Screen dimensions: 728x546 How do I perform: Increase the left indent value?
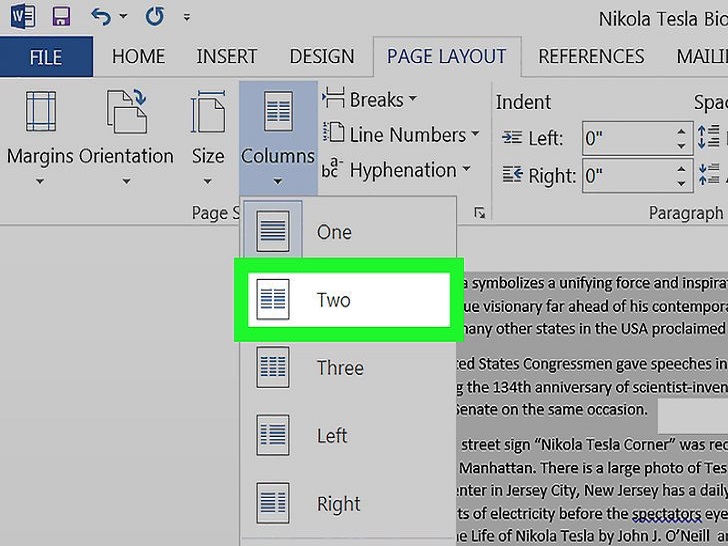[x=681, y=131]
